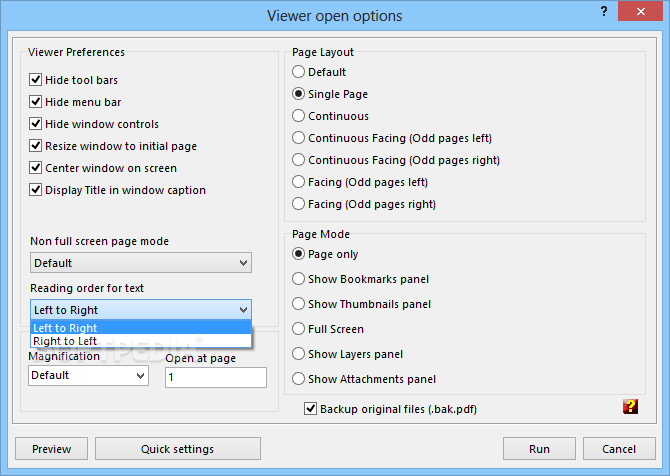This screenshot has width=670, height=476.
Task: Click the Open at page input field
Action: 215,377
